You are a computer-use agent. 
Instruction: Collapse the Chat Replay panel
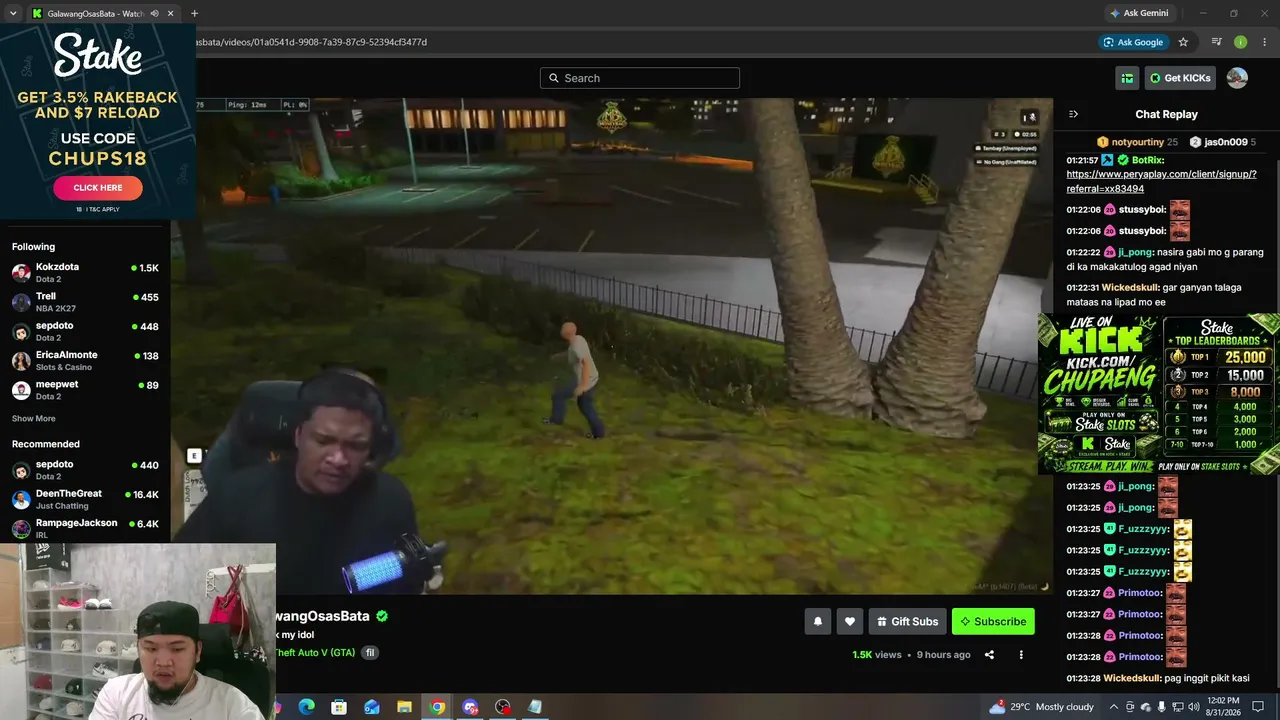[x=1073, y=114]
